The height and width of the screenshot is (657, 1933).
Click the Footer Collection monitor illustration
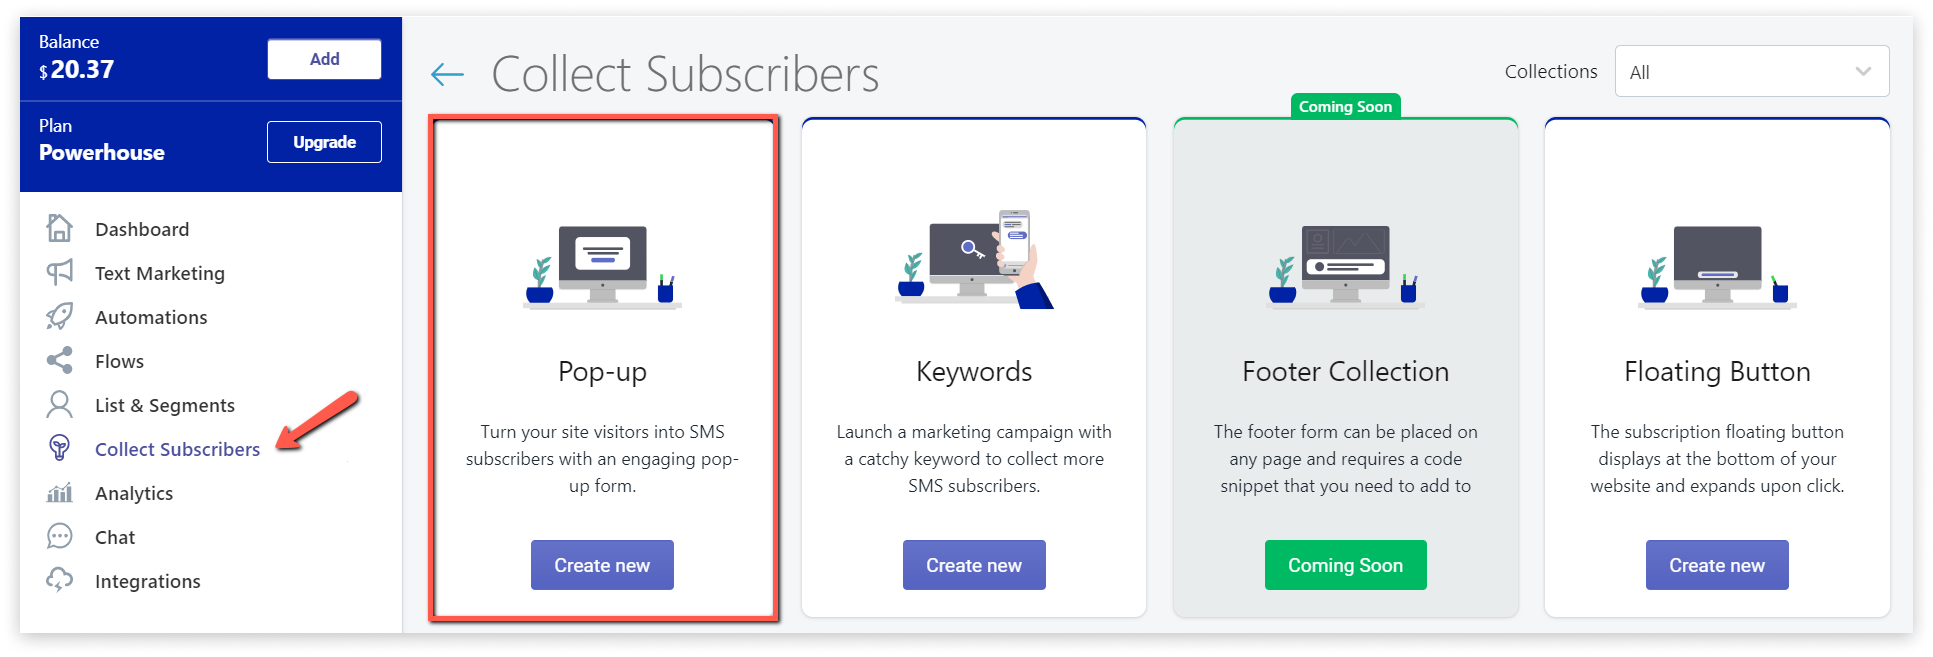pos(1346,267)
